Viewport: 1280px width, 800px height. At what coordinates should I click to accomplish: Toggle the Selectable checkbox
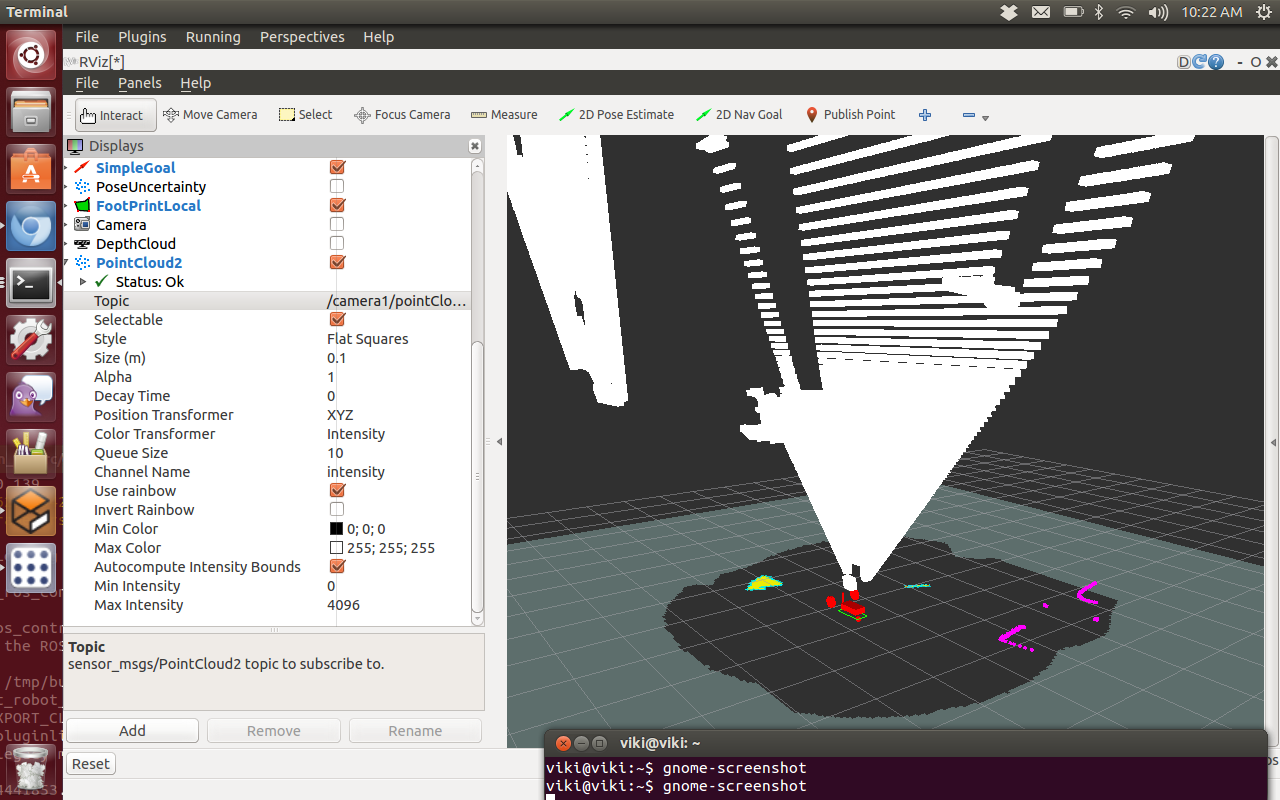337,320
